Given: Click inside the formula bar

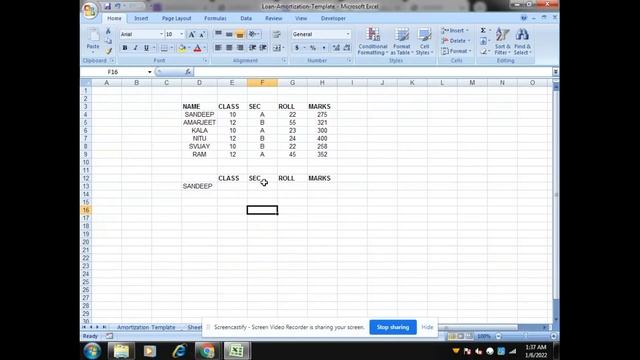Looking at the screenshot, I should tap(373, 72).
